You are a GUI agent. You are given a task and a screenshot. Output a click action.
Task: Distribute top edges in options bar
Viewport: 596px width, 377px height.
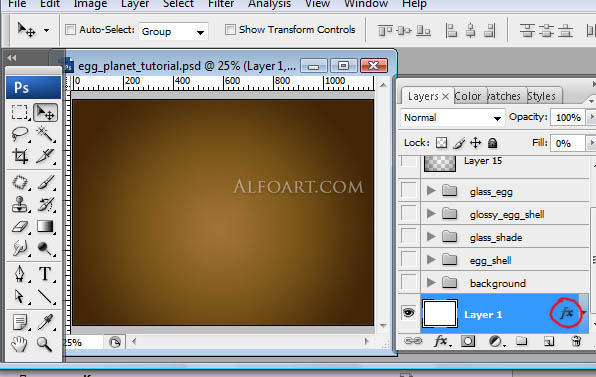(527, 30)
